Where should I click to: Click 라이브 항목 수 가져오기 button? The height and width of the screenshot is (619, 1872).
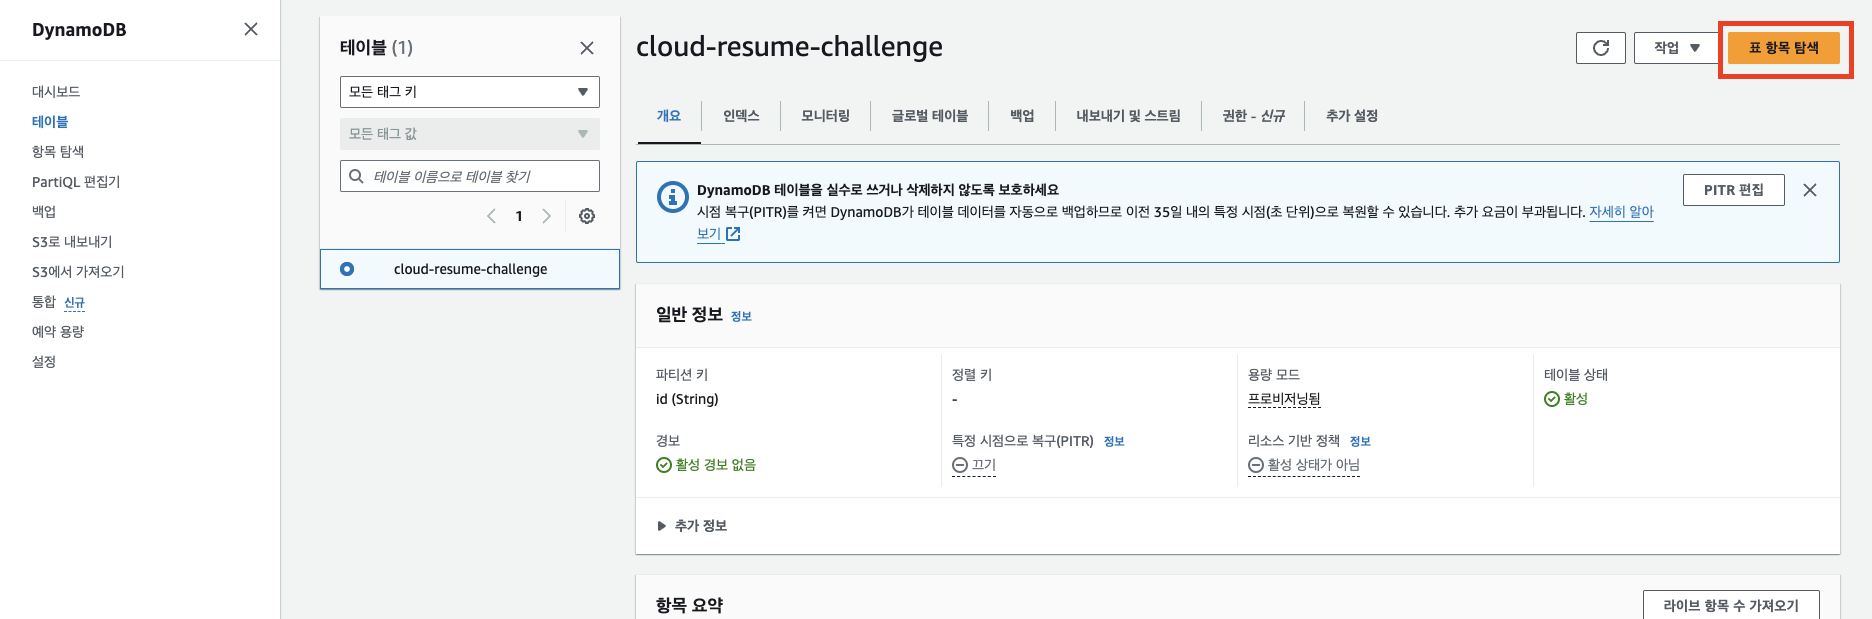pos(1731,605)
